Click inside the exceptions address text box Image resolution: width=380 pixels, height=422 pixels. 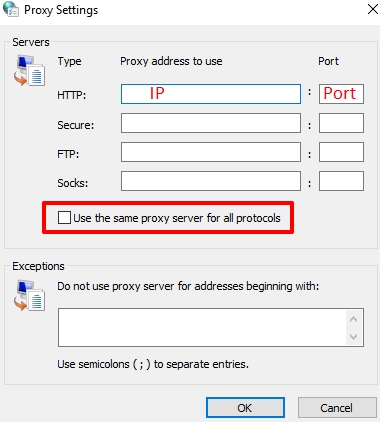click(x=202, y=327)
